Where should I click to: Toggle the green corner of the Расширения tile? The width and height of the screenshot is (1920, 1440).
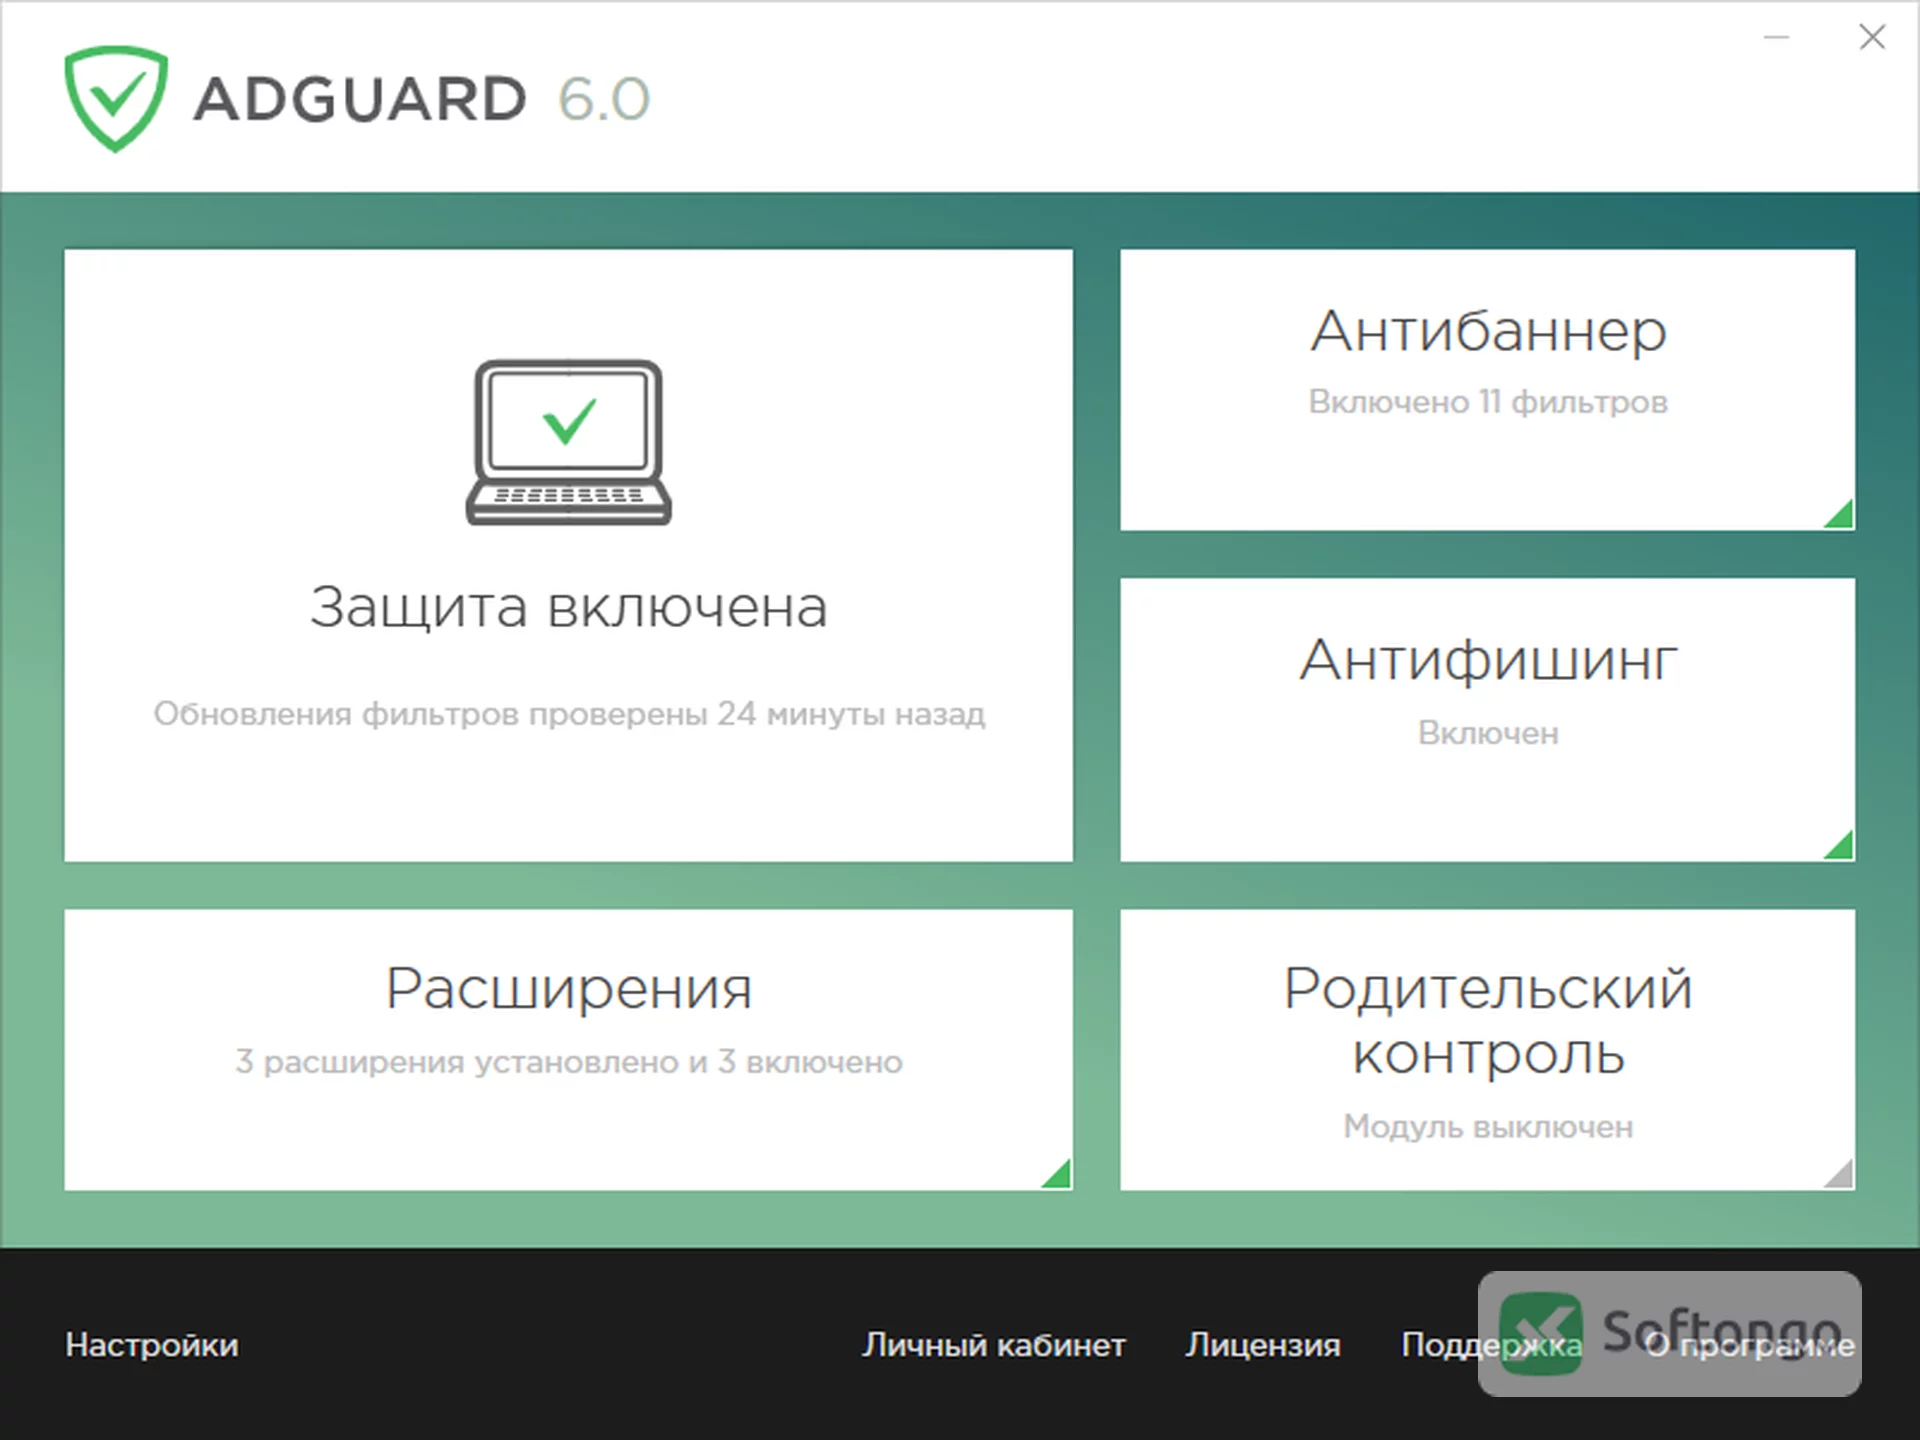[1058, 1175]
